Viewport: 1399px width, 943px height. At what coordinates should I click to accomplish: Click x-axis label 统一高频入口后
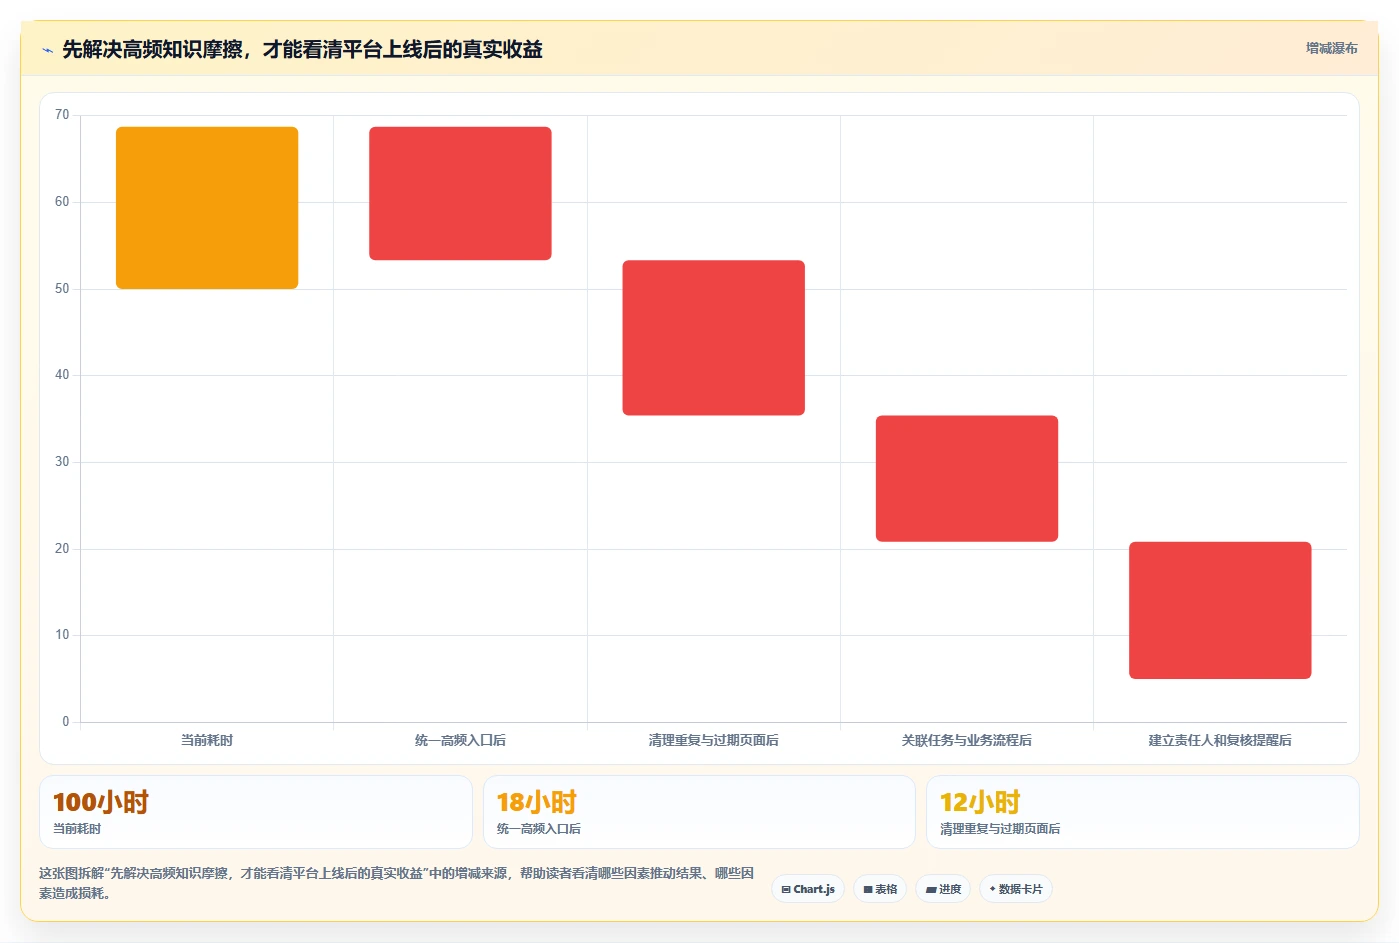point(460,740)
